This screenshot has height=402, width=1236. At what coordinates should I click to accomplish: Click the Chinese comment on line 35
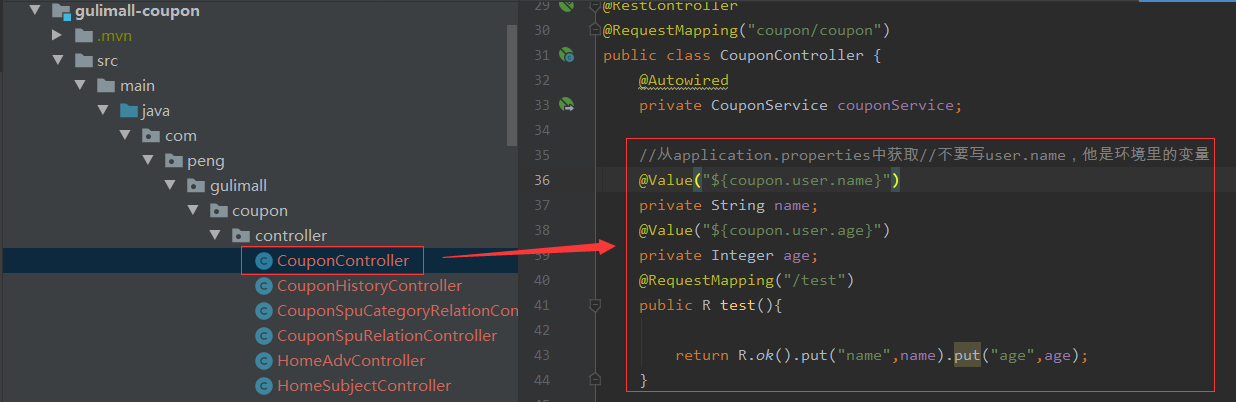point(925,155)
